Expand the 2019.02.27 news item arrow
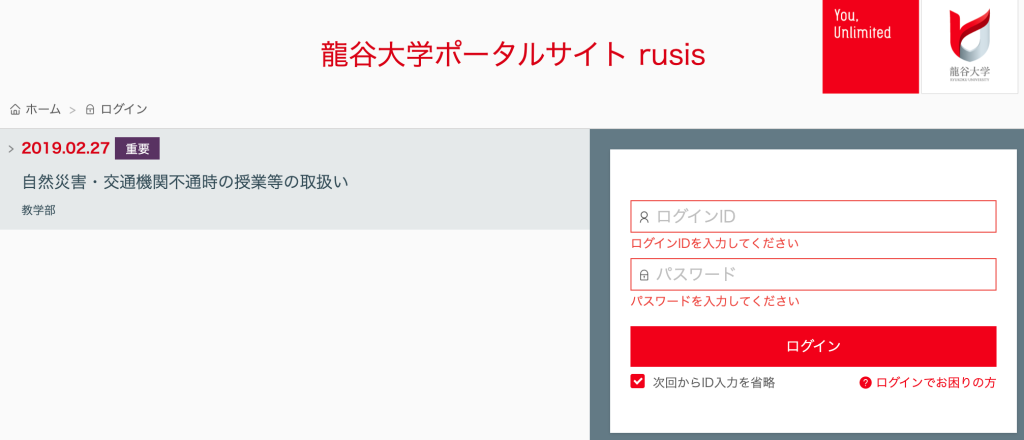Image resolution: width=1024 pixels, height=440 pixels. coord(11,148)
